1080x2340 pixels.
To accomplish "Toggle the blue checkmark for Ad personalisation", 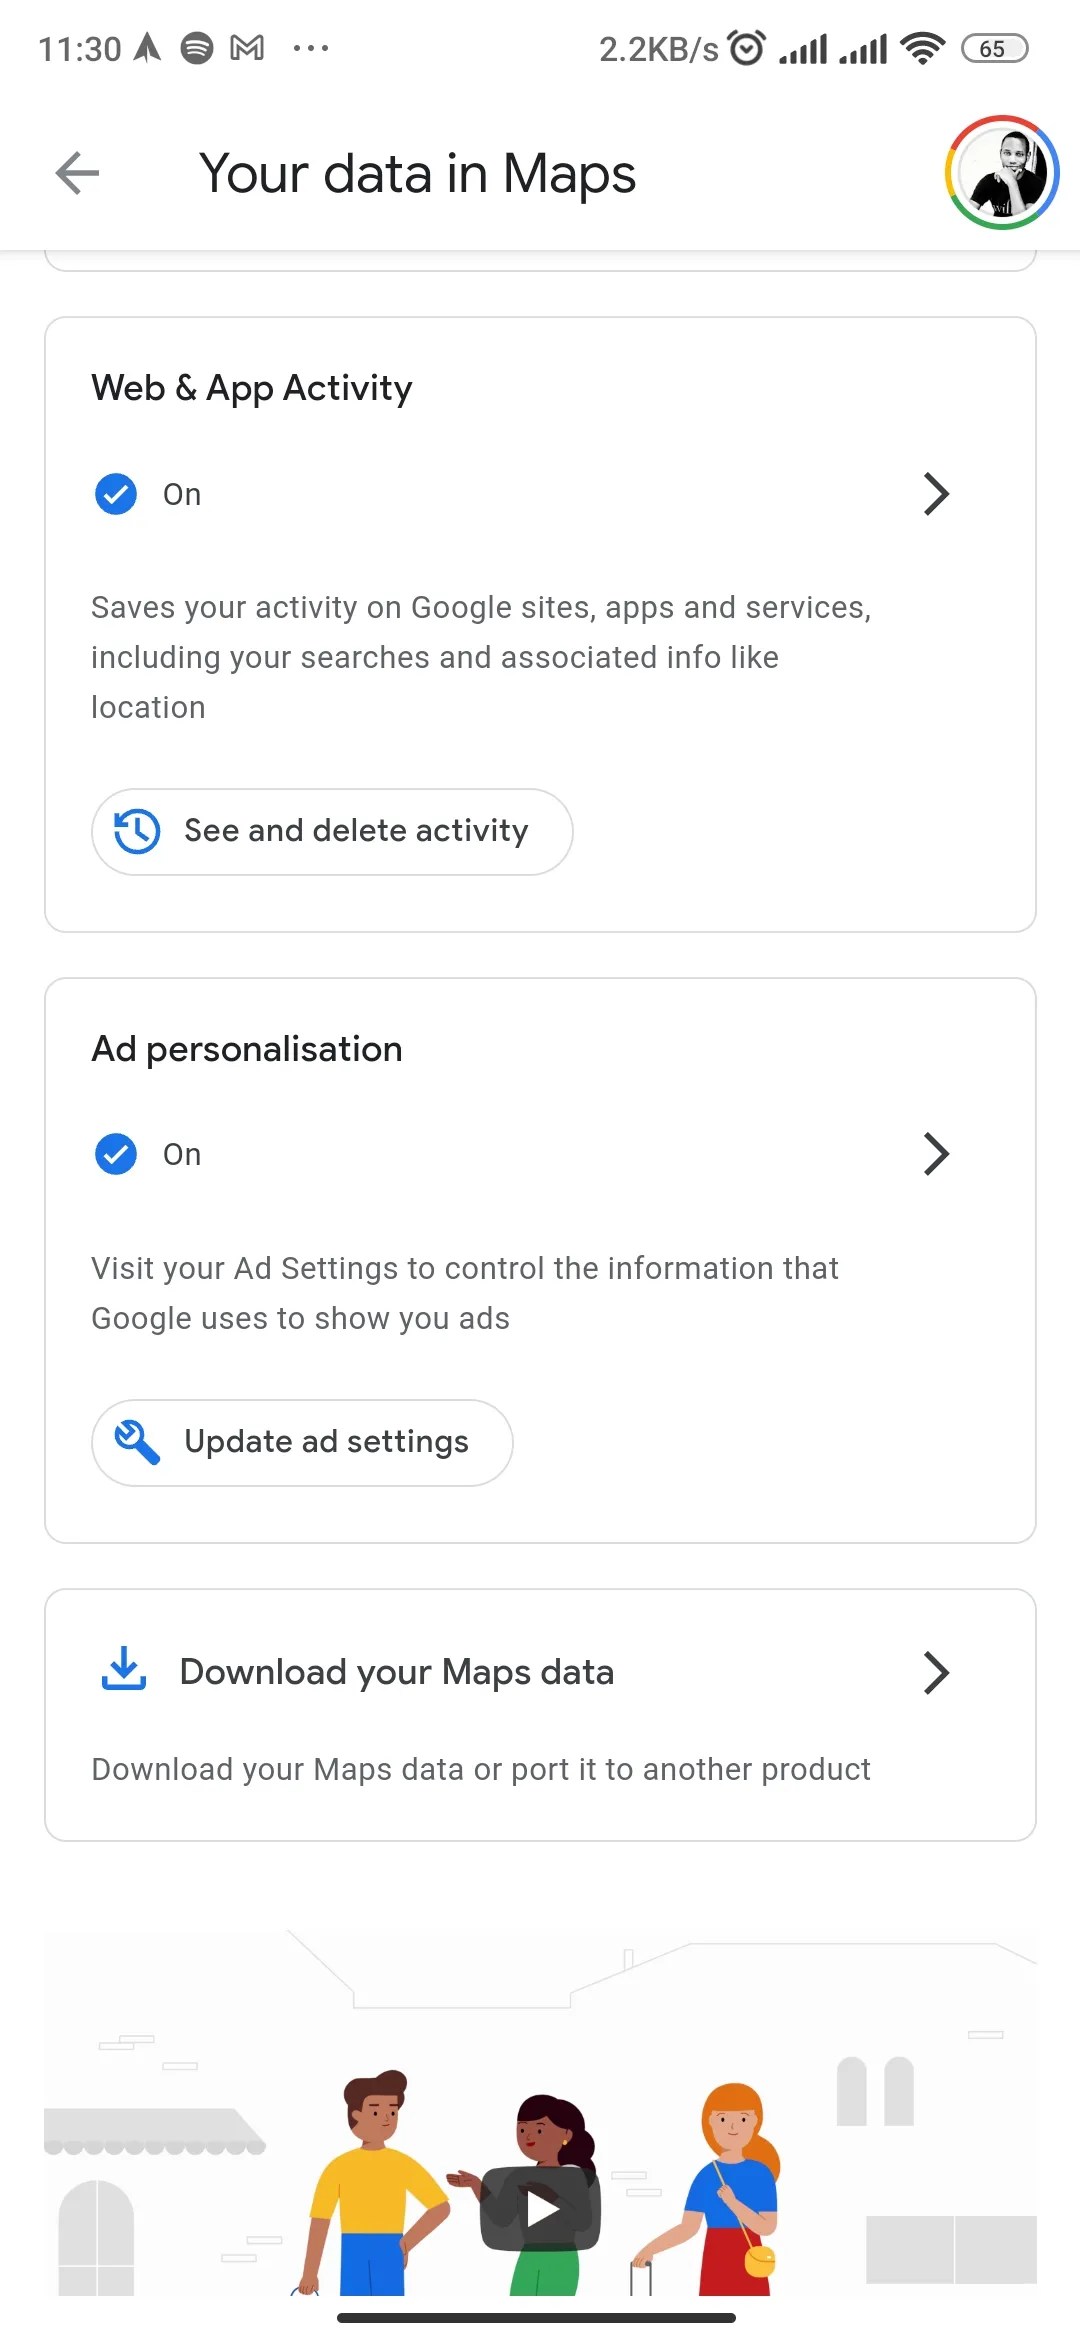I will click(115, 1154).
